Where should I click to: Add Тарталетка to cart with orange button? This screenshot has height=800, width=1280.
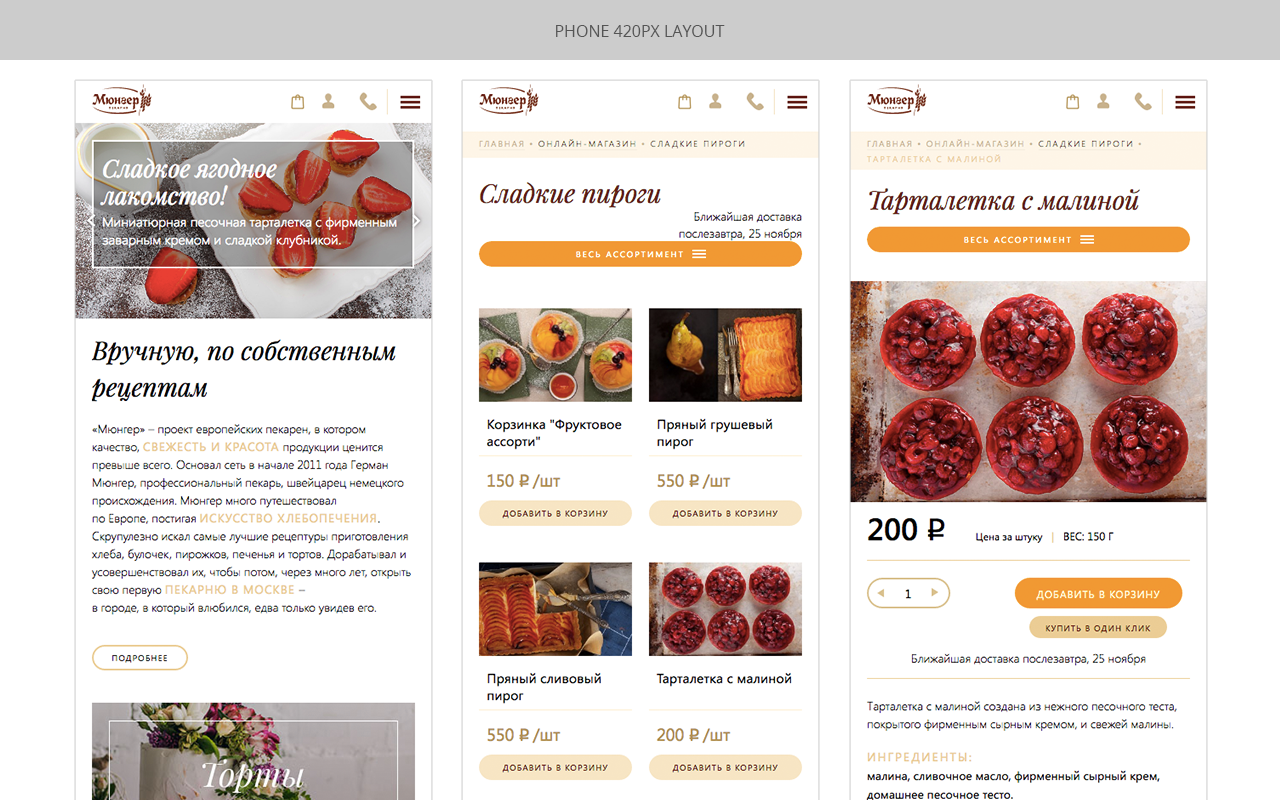click(1098, 593)
